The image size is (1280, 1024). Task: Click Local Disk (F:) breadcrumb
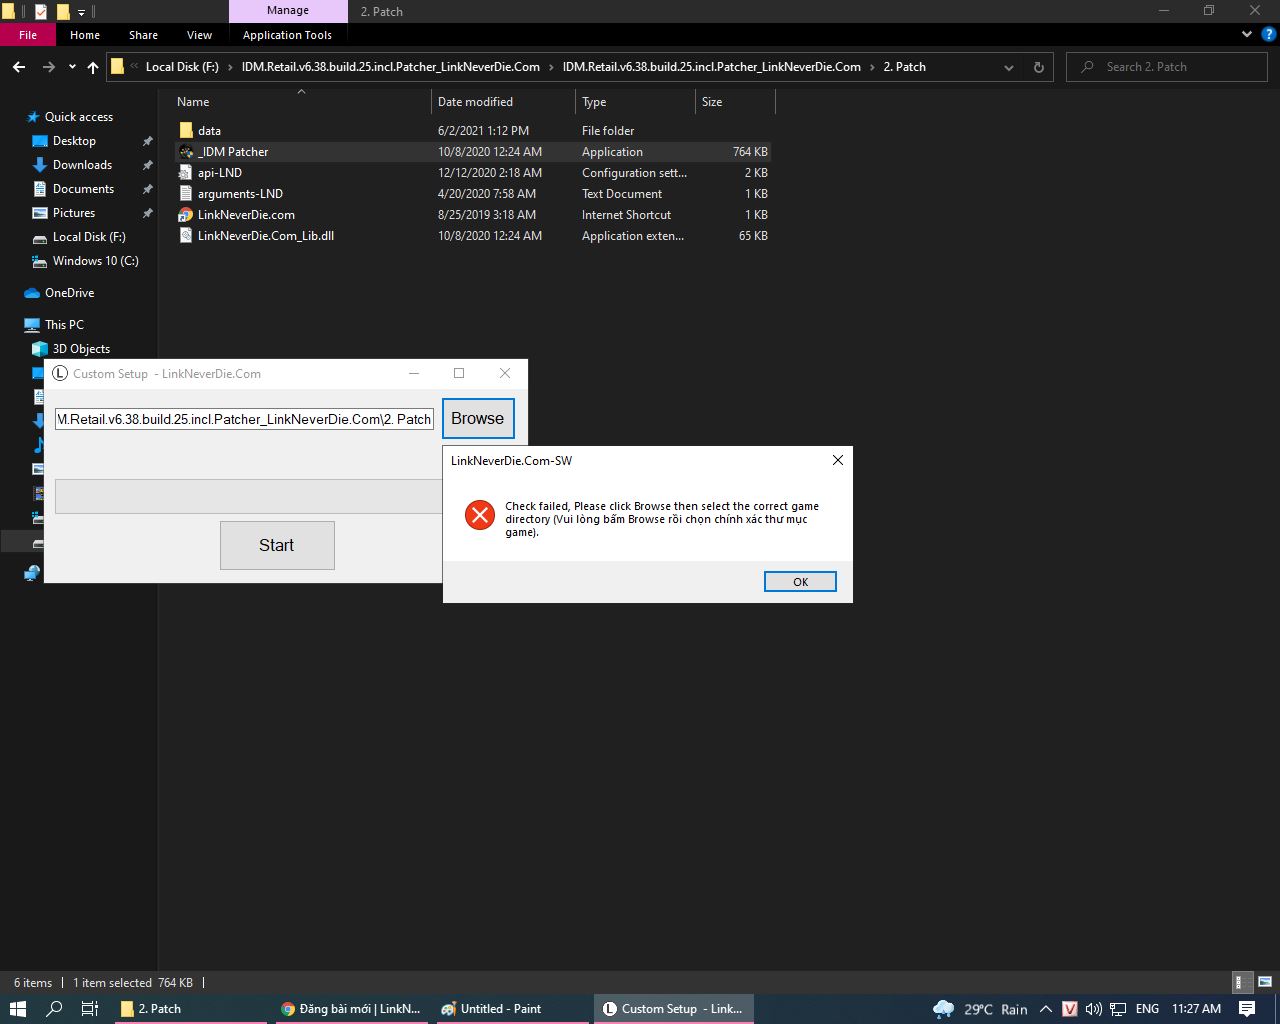click(182, 67)
